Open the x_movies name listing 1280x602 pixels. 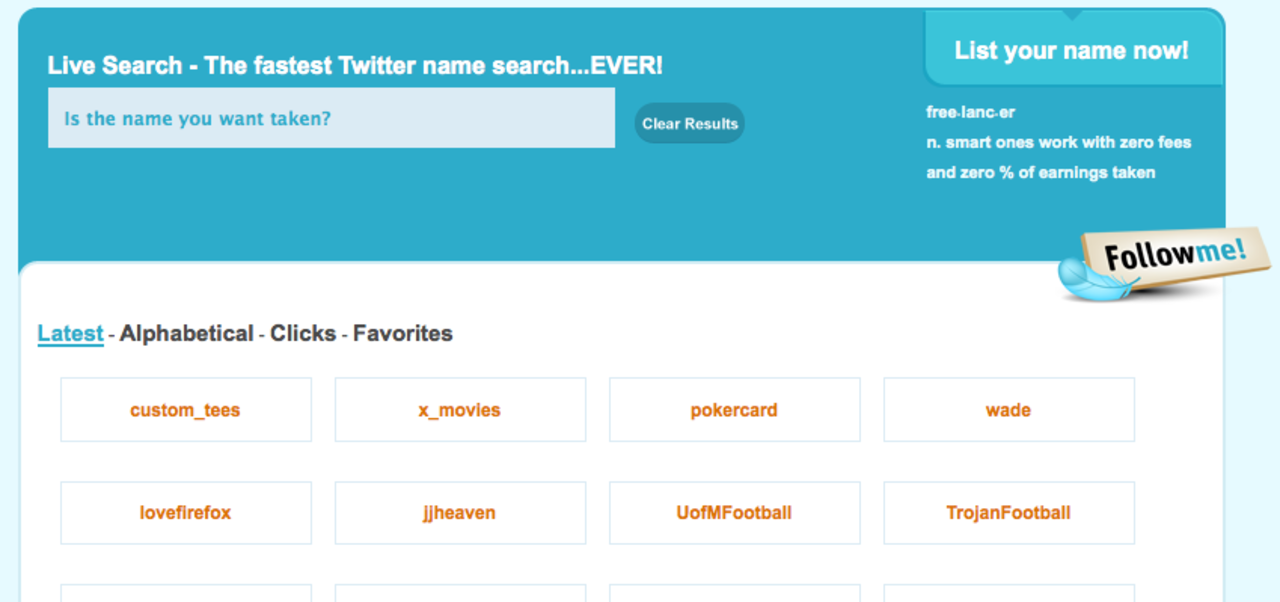tap(459, 410)
